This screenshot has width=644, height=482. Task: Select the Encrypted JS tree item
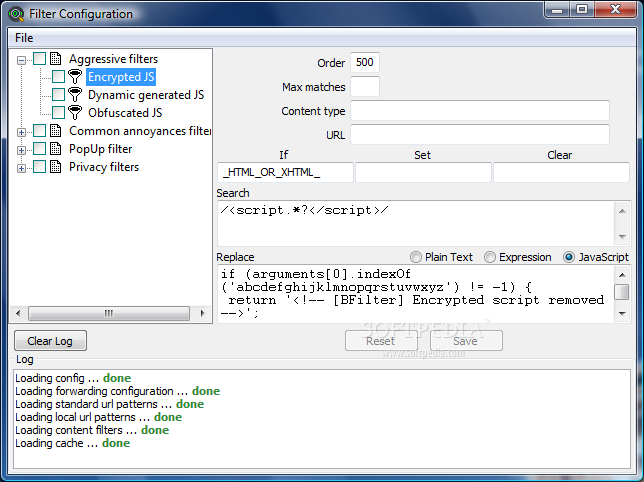tap(121, 77)
